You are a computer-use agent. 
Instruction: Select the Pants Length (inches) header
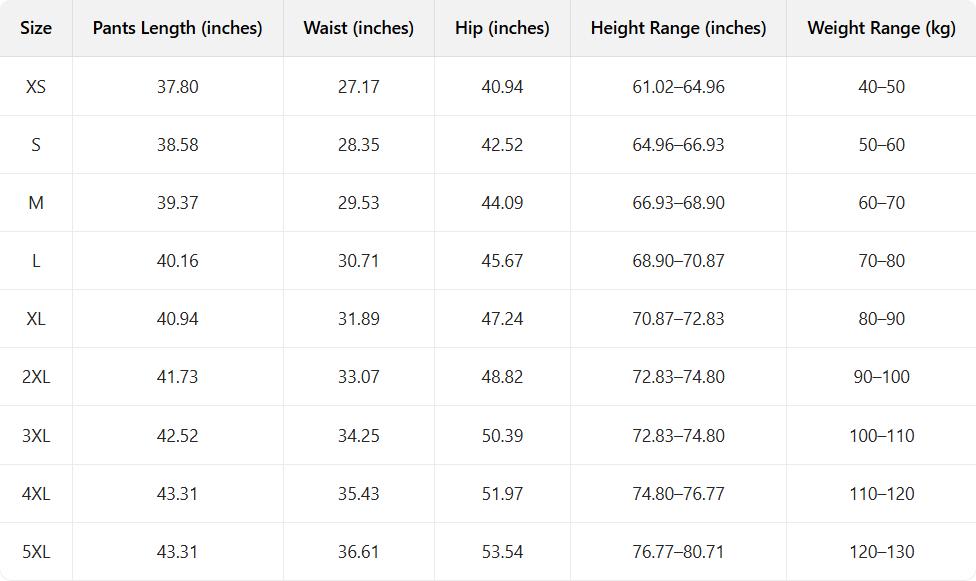(177, 28)
